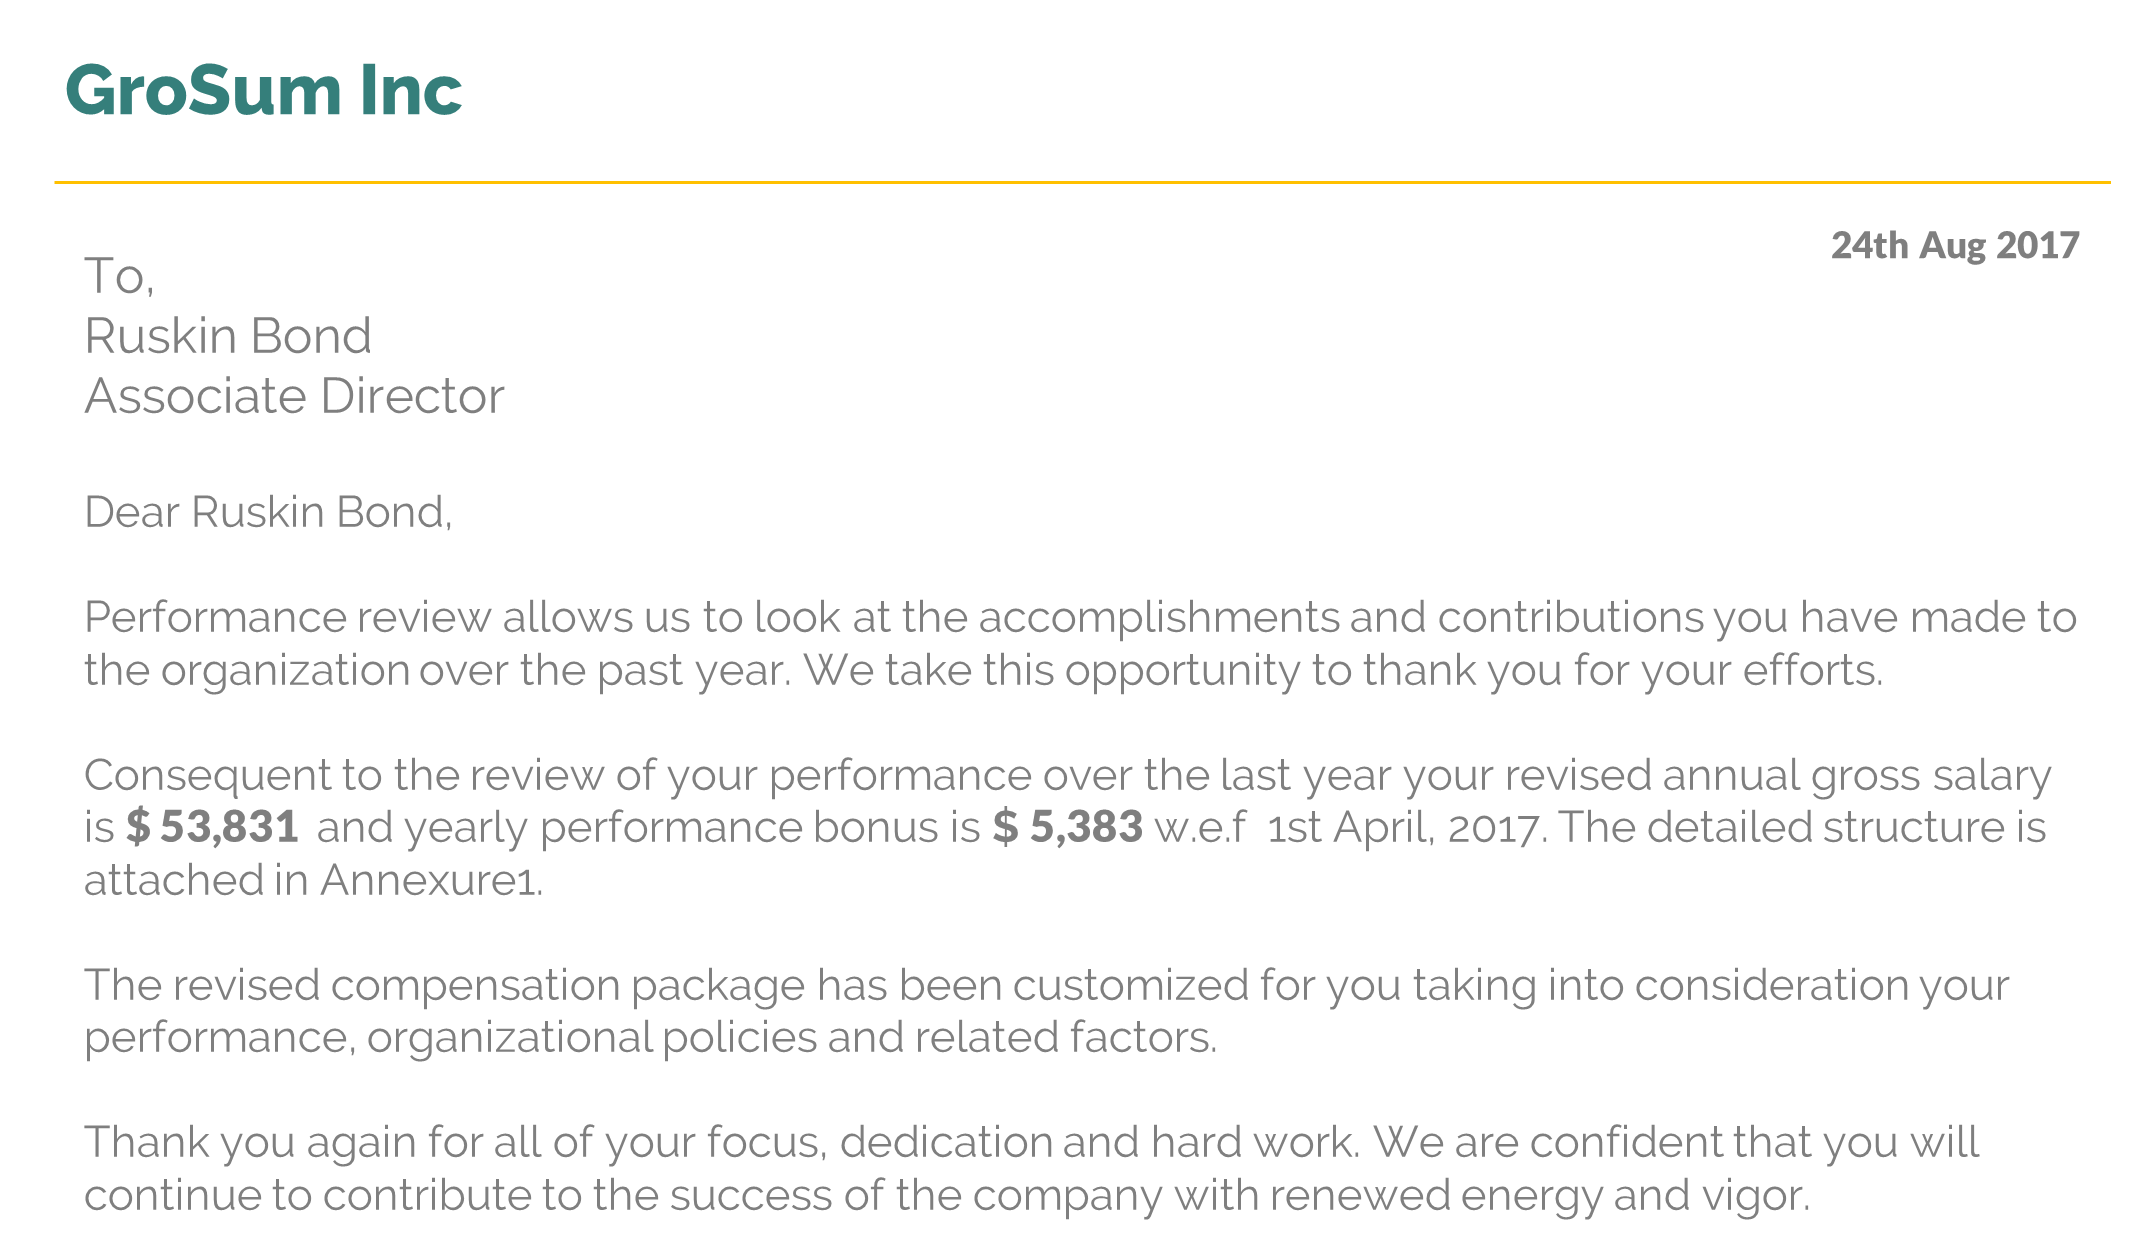Click the GroSum Inc company heading
Screen dimensions: 2131x1237
pyautogui.click(x=263, y=90)
